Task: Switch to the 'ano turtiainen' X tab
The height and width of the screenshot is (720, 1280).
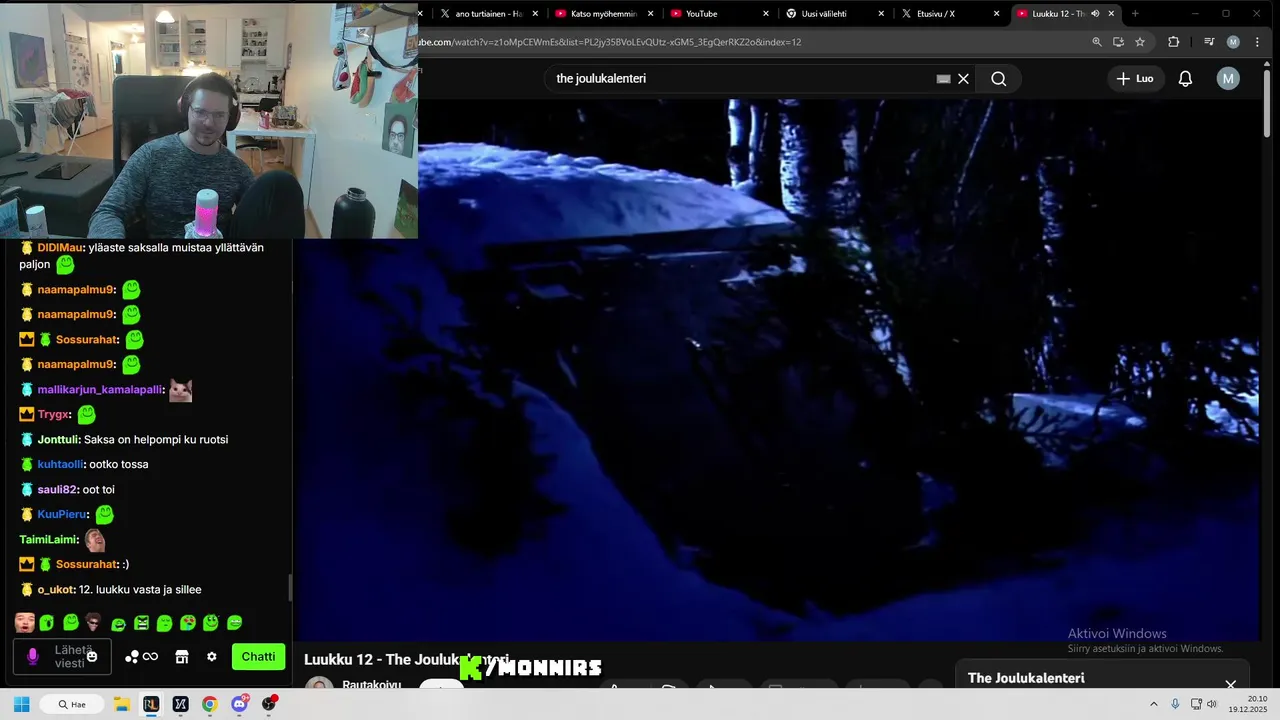Action: point(488,14)
